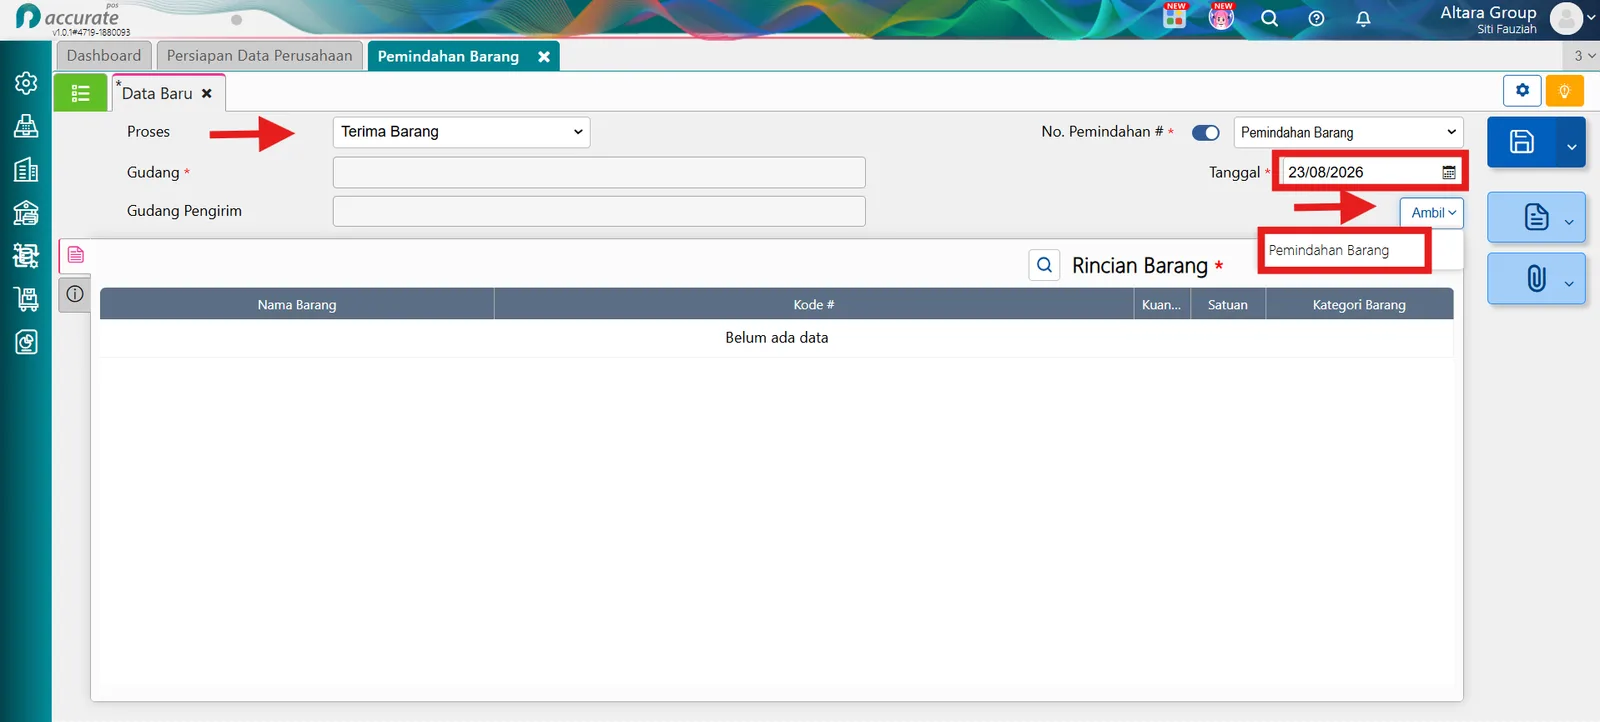Click the document icon button
1600x722 pixels.
pyautogui.click(x=1536, y=217)
